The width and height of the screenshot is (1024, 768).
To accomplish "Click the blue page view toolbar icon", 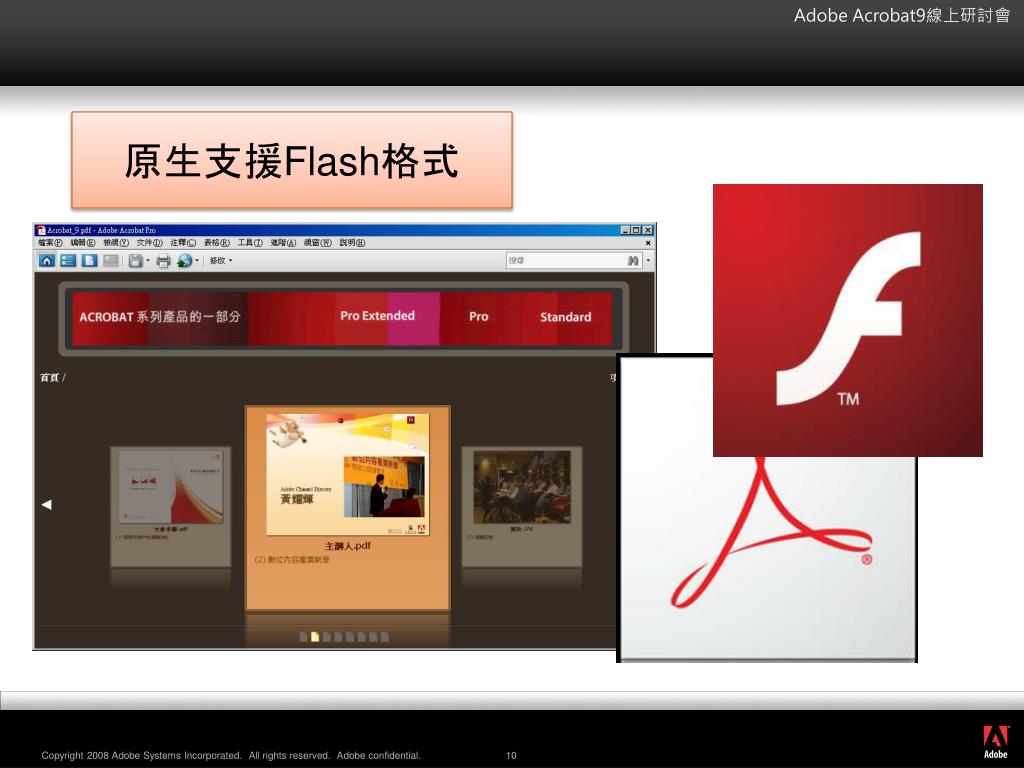I will (x=89, y=261).
